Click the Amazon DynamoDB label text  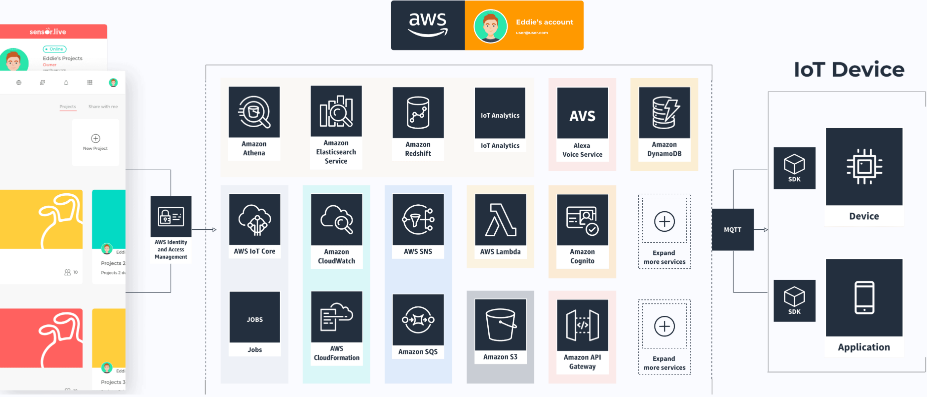(x=664, y=149)
